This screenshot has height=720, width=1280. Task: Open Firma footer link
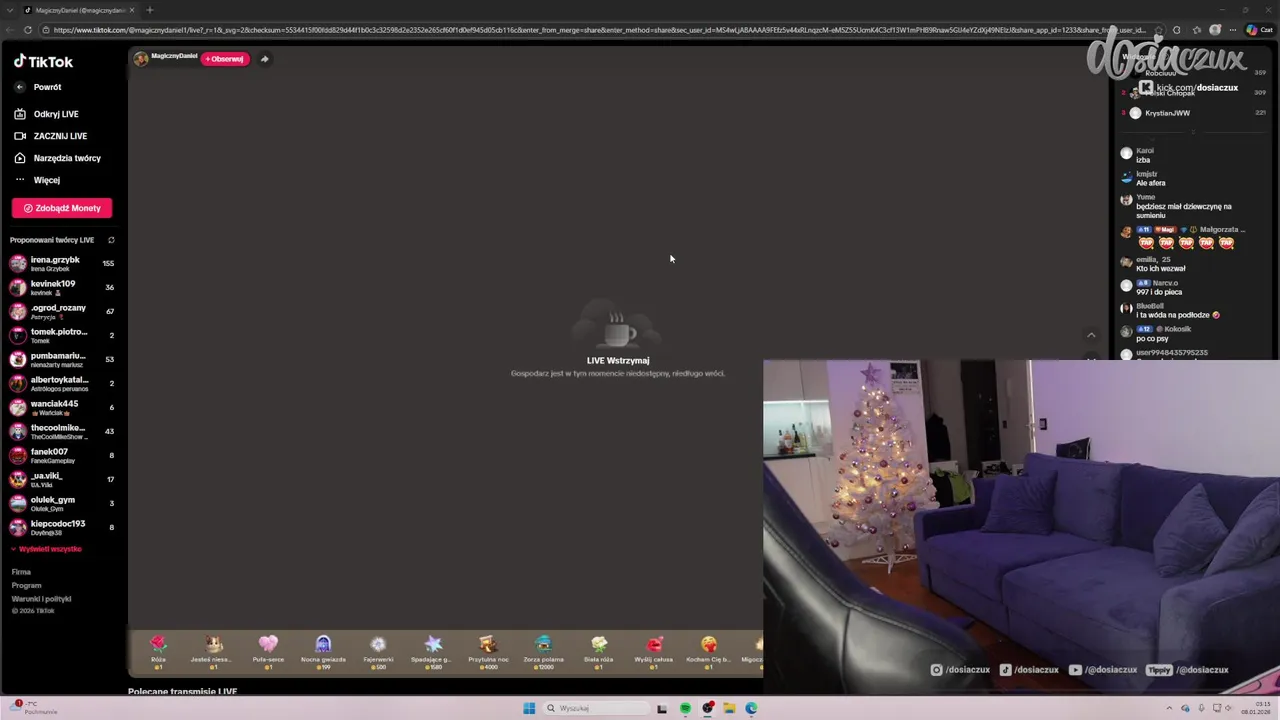tap(21, 572)
